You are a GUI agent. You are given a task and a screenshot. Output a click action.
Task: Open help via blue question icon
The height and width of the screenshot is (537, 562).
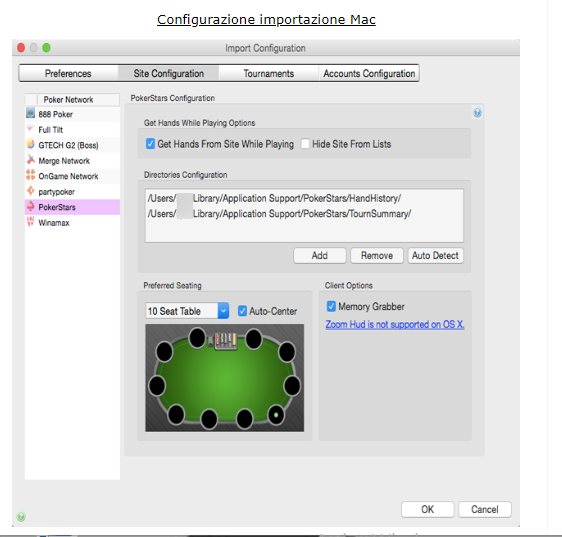click(477, 113)
